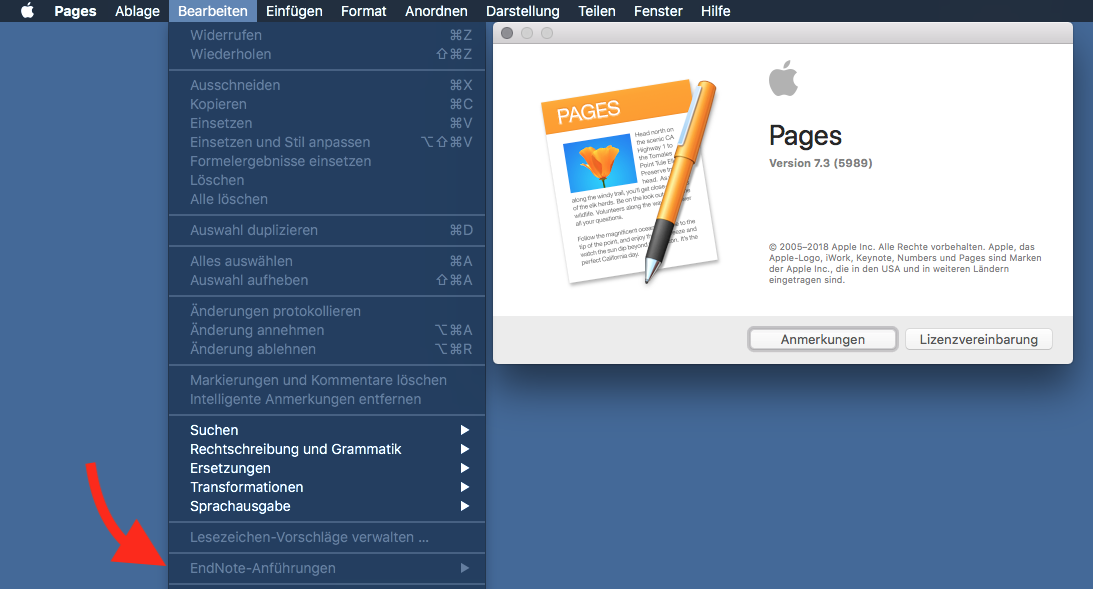Select Alles auswählen menu item
The width and height of the screenshot is (1093, 589).
[327, 261]
